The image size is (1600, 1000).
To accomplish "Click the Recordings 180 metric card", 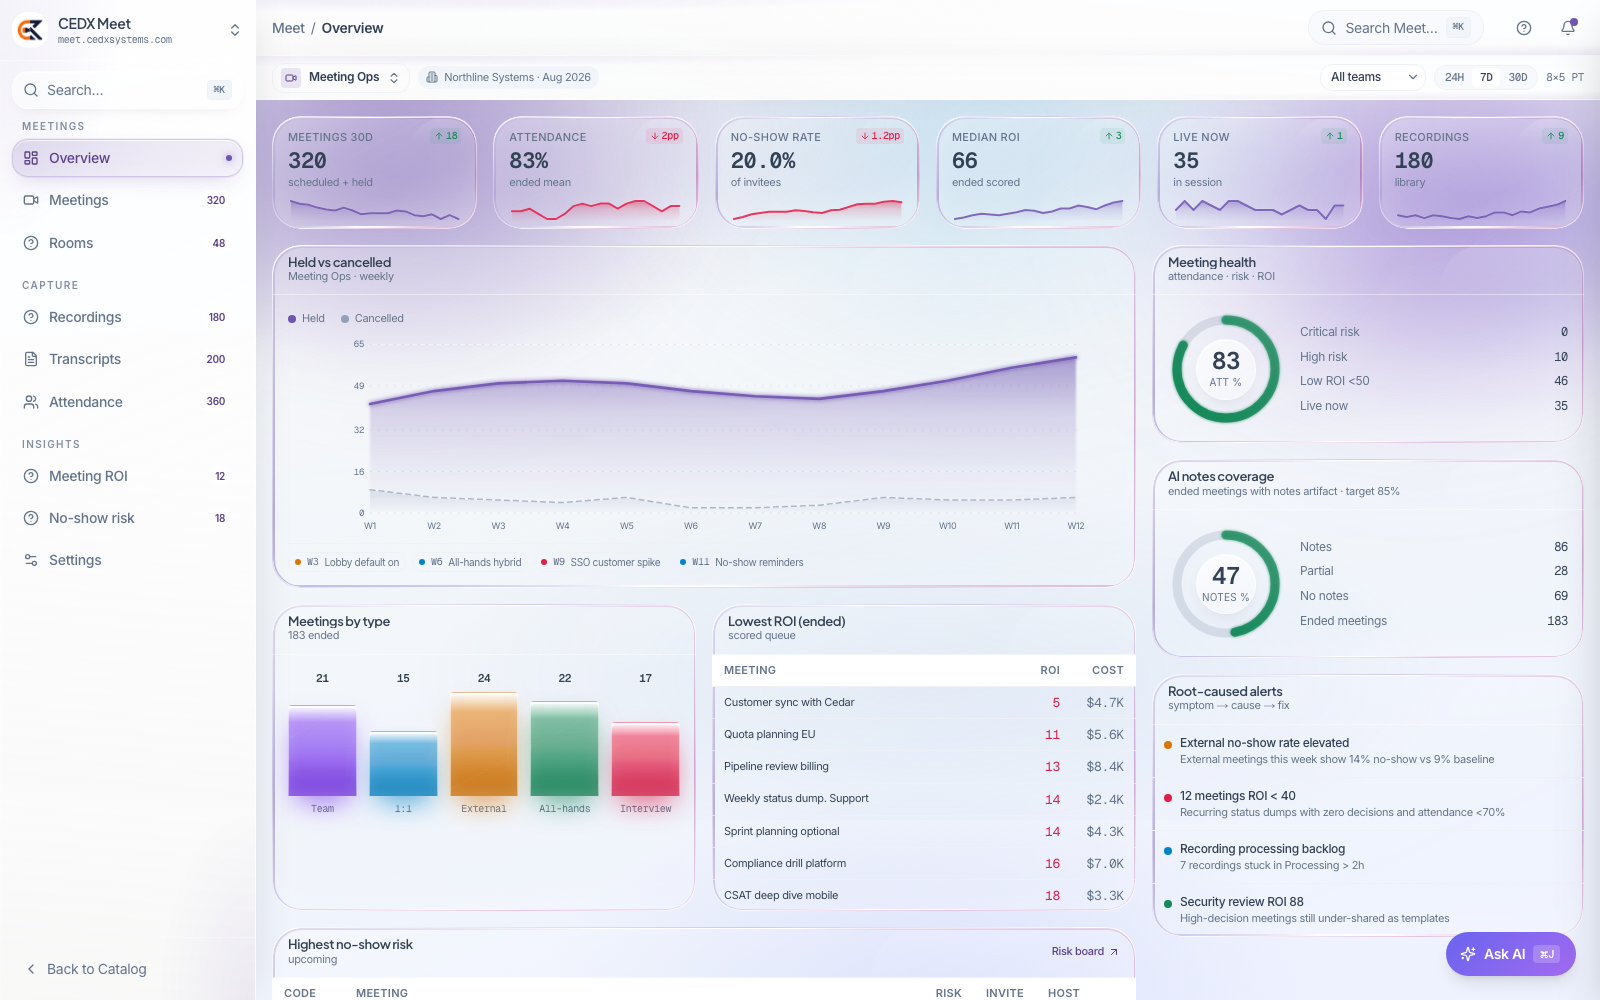I will coord(1481,173).
